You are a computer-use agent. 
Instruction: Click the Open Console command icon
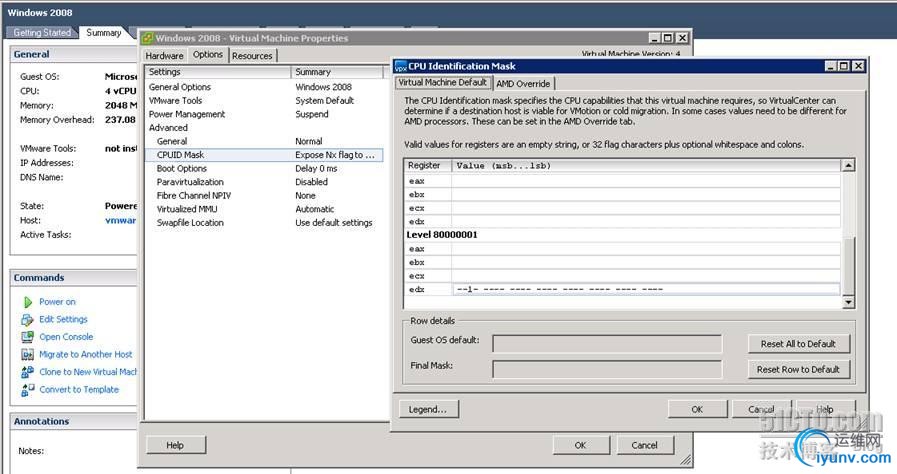(27, 337)
